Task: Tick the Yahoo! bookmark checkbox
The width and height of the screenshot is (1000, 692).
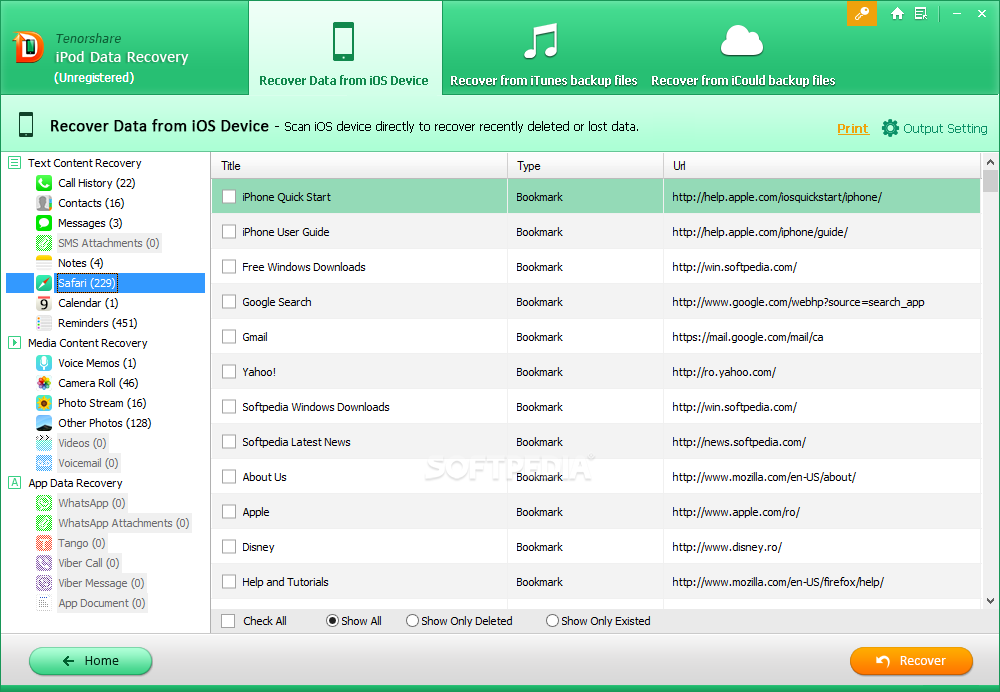Action: pos(229,372)
